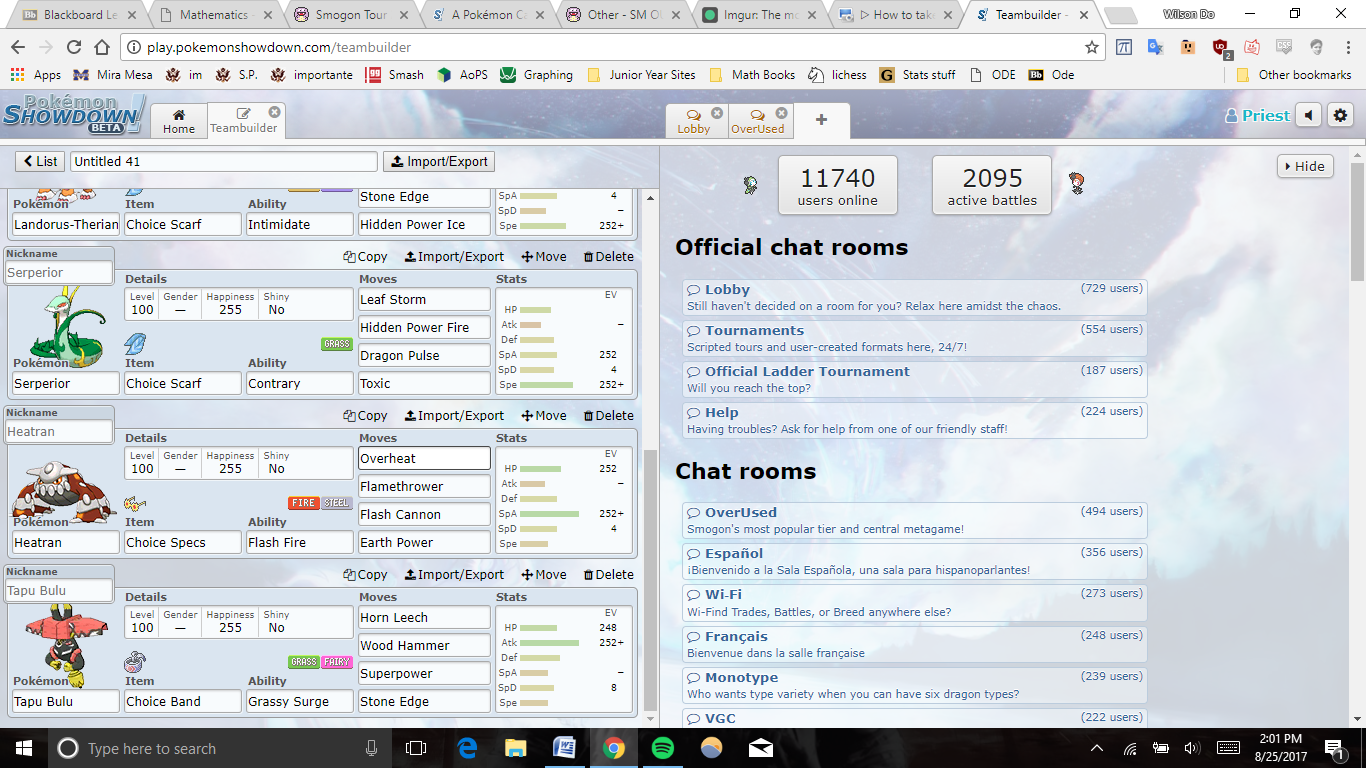Switch to the Lobby chat tab
This screenshot has width=1366, height=768.
[694, 121]
